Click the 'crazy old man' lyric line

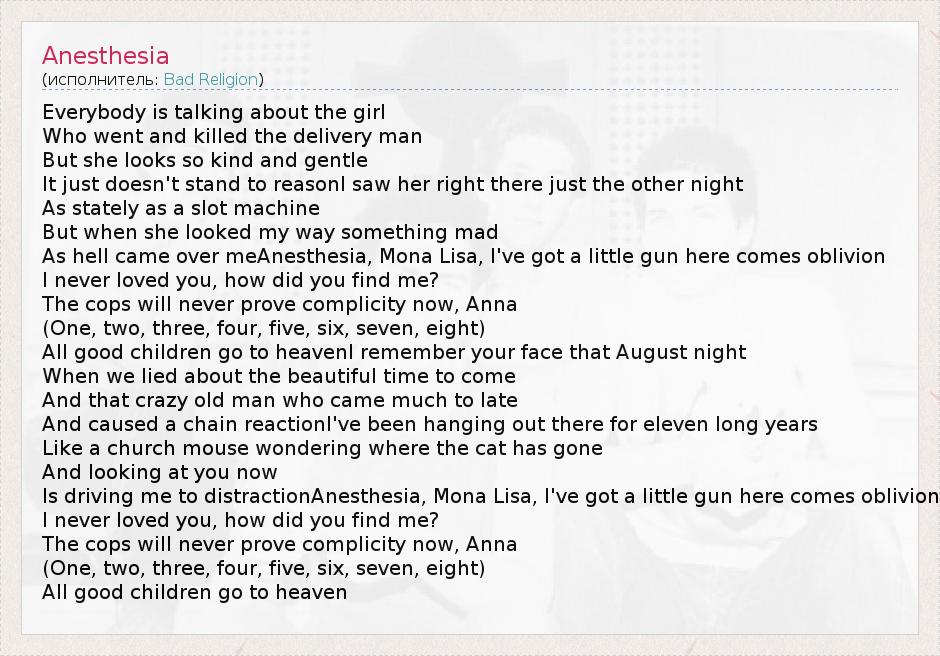click(x=280, y=400)
